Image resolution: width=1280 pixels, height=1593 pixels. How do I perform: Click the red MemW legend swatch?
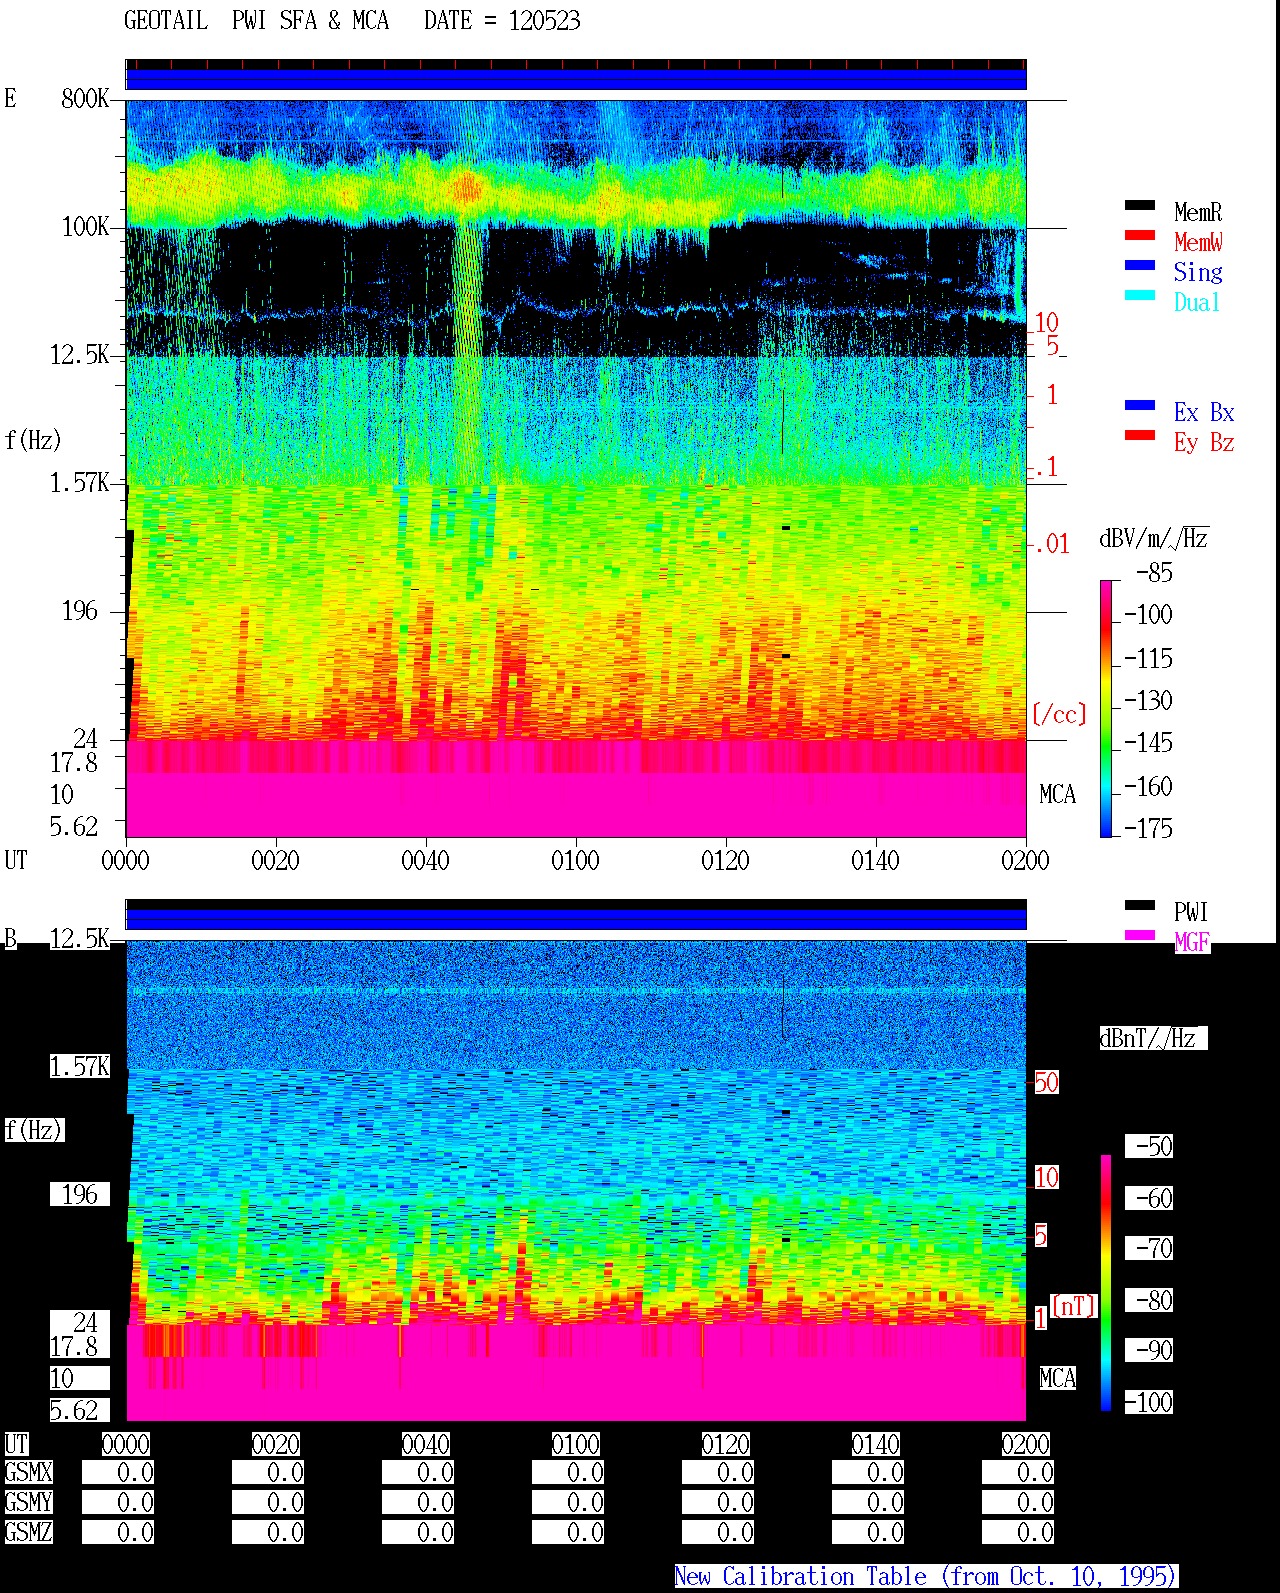click(1140, 236)
